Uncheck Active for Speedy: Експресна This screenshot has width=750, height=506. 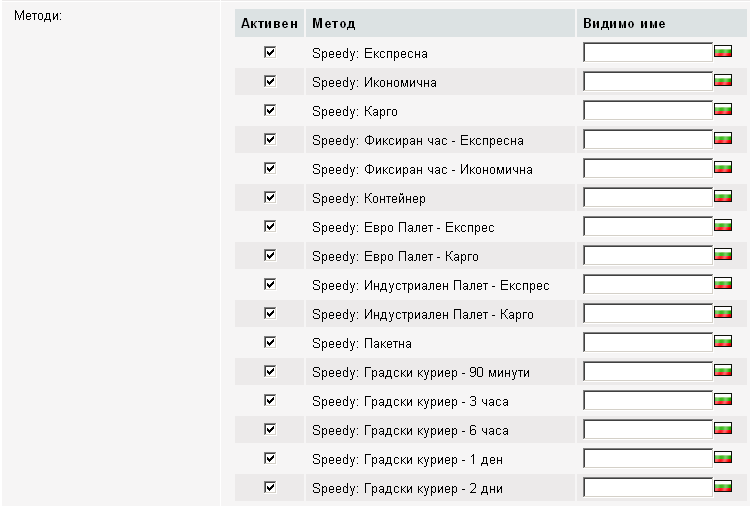[270, 52]
